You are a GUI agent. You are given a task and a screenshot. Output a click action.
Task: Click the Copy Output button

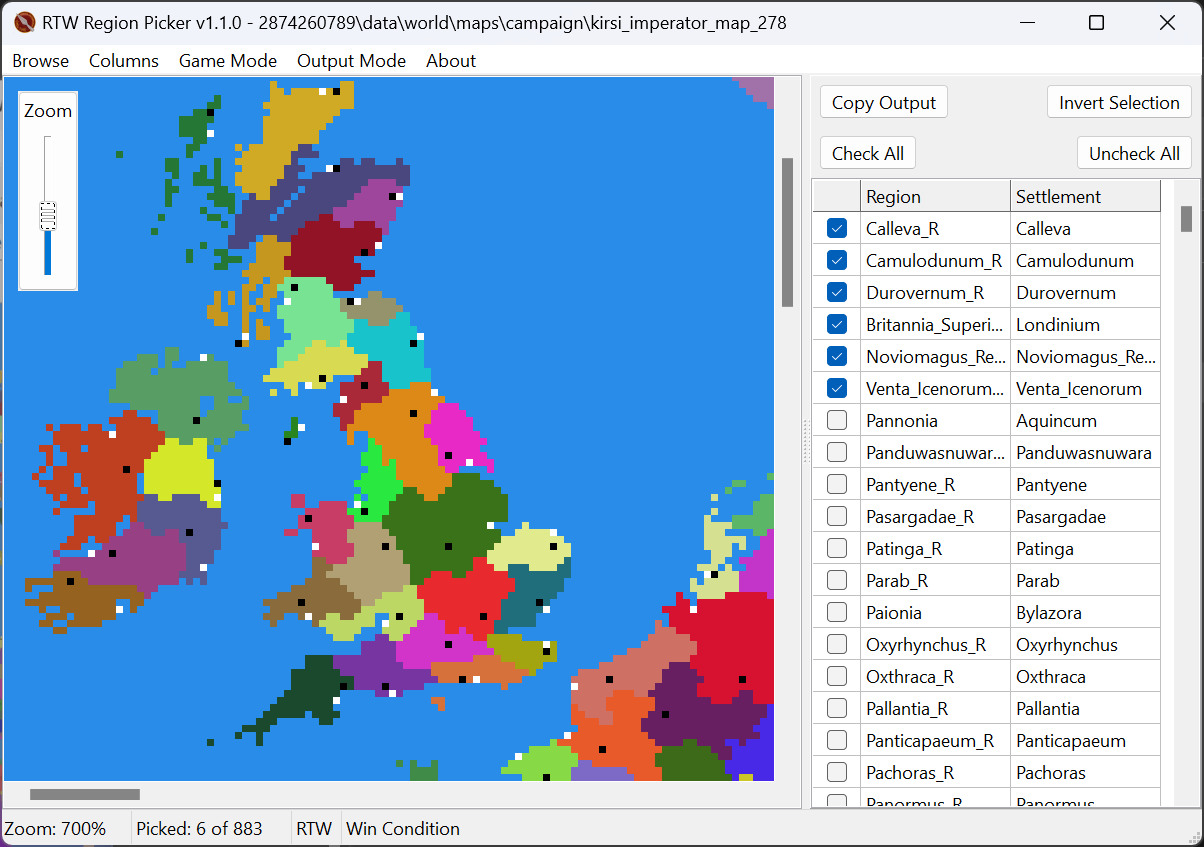pyautogui.click(x=884, y=103)
